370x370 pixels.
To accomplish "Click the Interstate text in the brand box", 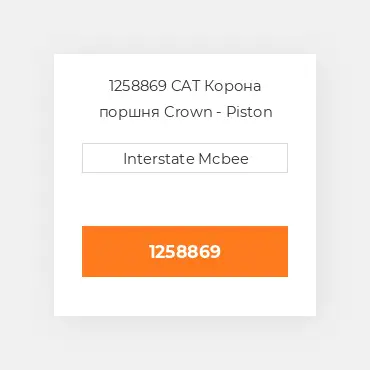I will tap(159, 159).
